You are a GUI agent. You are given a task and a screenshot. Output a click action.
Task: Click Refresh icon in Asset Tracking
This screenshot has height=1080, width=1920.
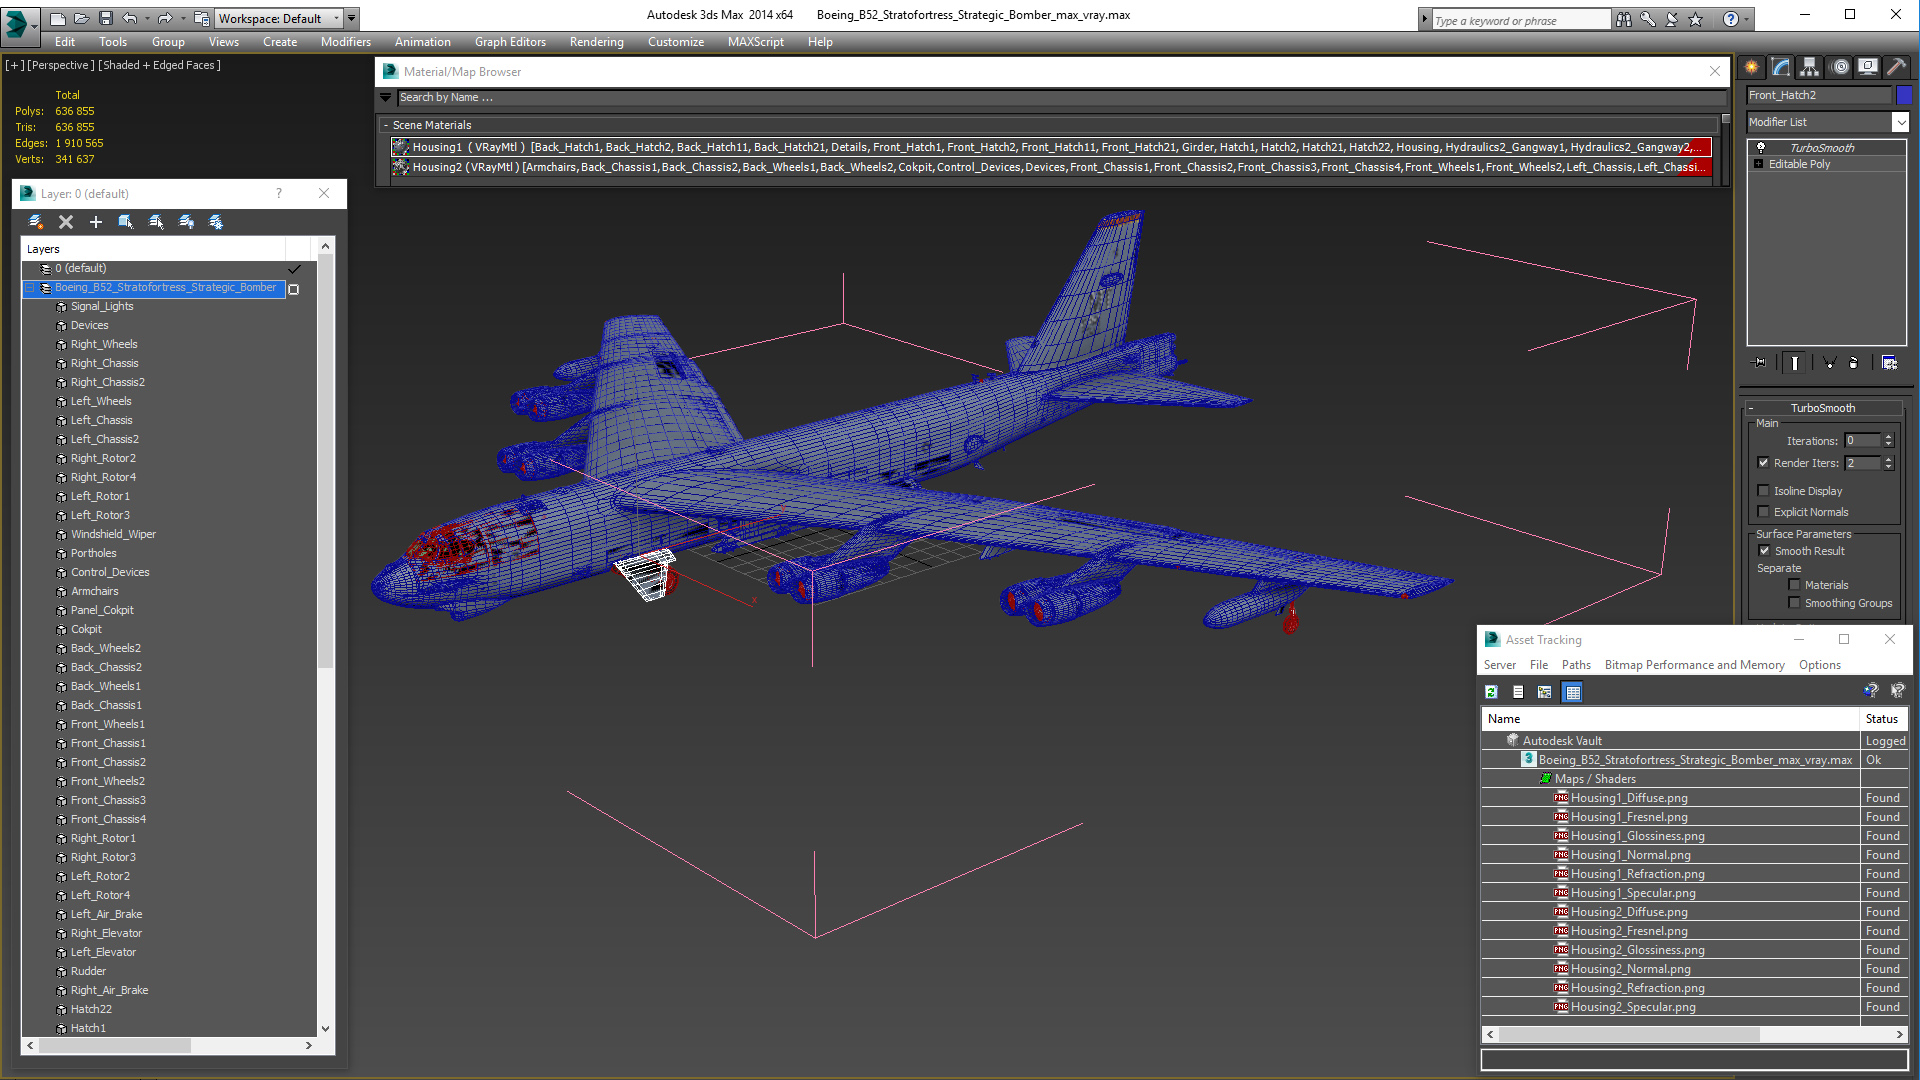[x=1491, y=692]
